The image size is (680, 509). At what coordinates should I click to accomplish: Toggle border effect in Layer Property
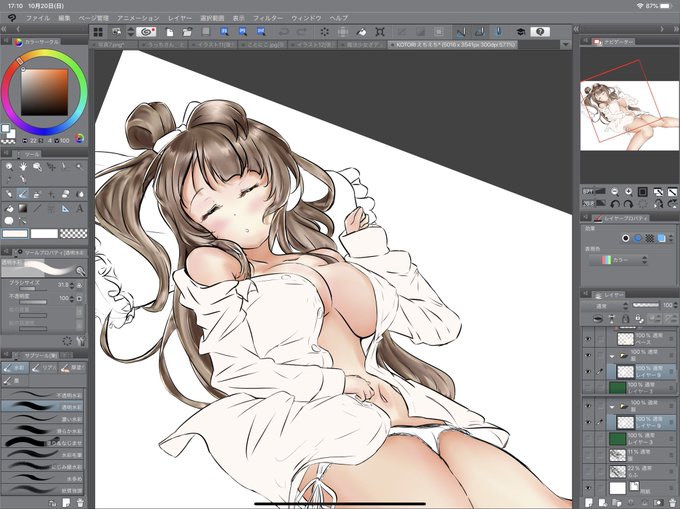[x=625, y=238]
